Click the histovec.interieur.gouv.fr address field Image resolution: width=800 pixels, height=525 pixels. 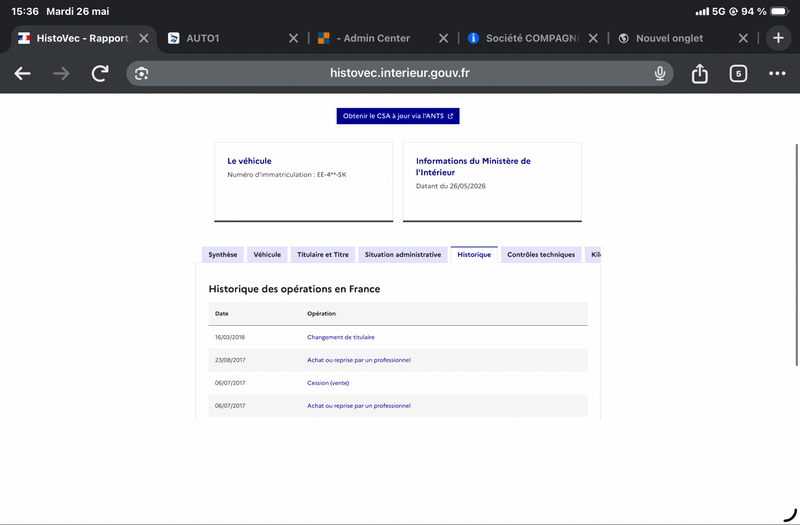click(x=399, y=73)
